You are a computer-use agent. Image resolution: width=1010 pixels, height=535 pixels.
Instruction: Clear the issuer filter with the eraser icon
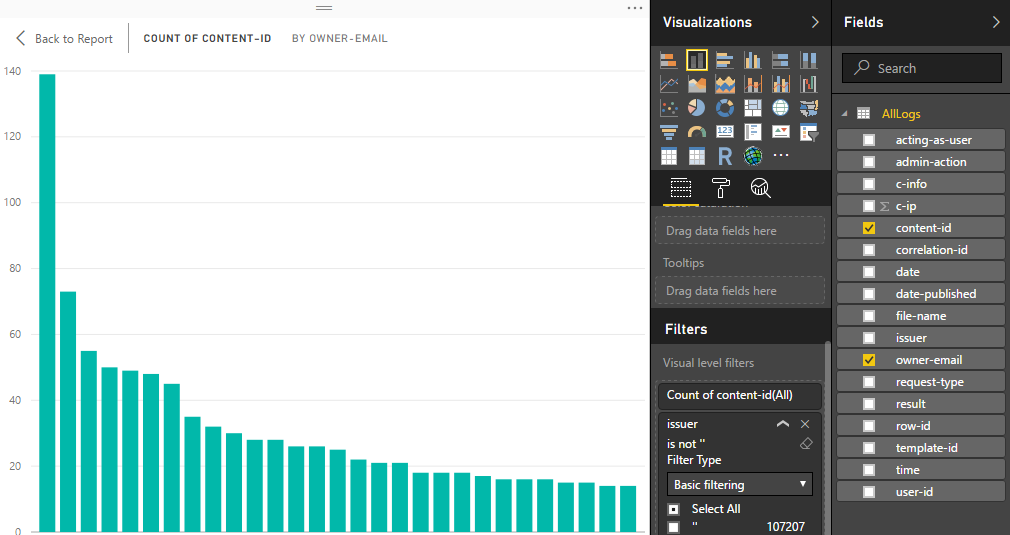click(x=806, y=443)
